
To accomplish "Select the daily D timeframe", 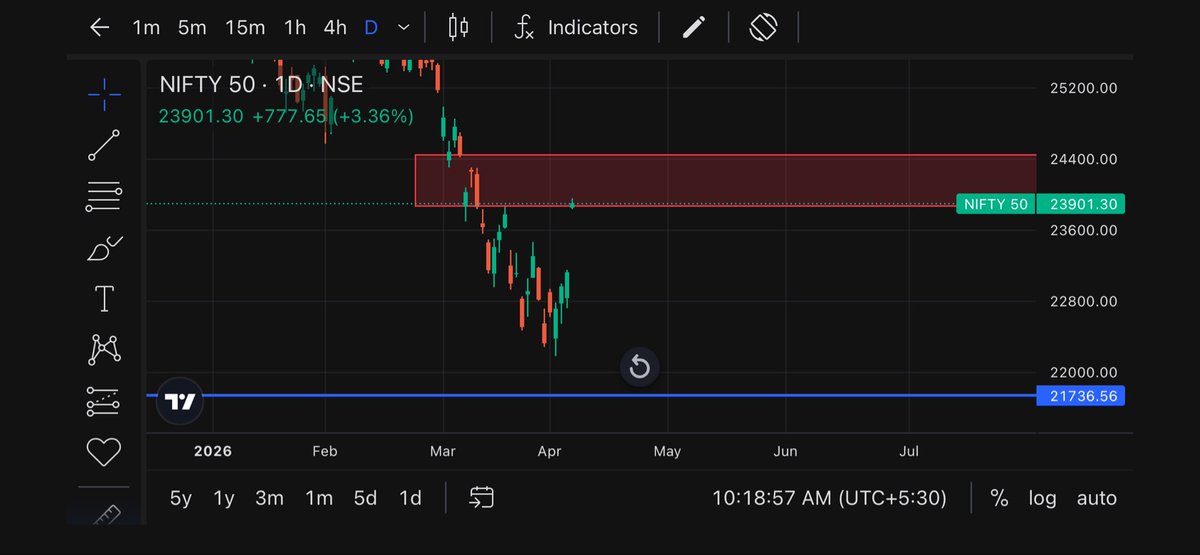I will [x=371, y=28].
